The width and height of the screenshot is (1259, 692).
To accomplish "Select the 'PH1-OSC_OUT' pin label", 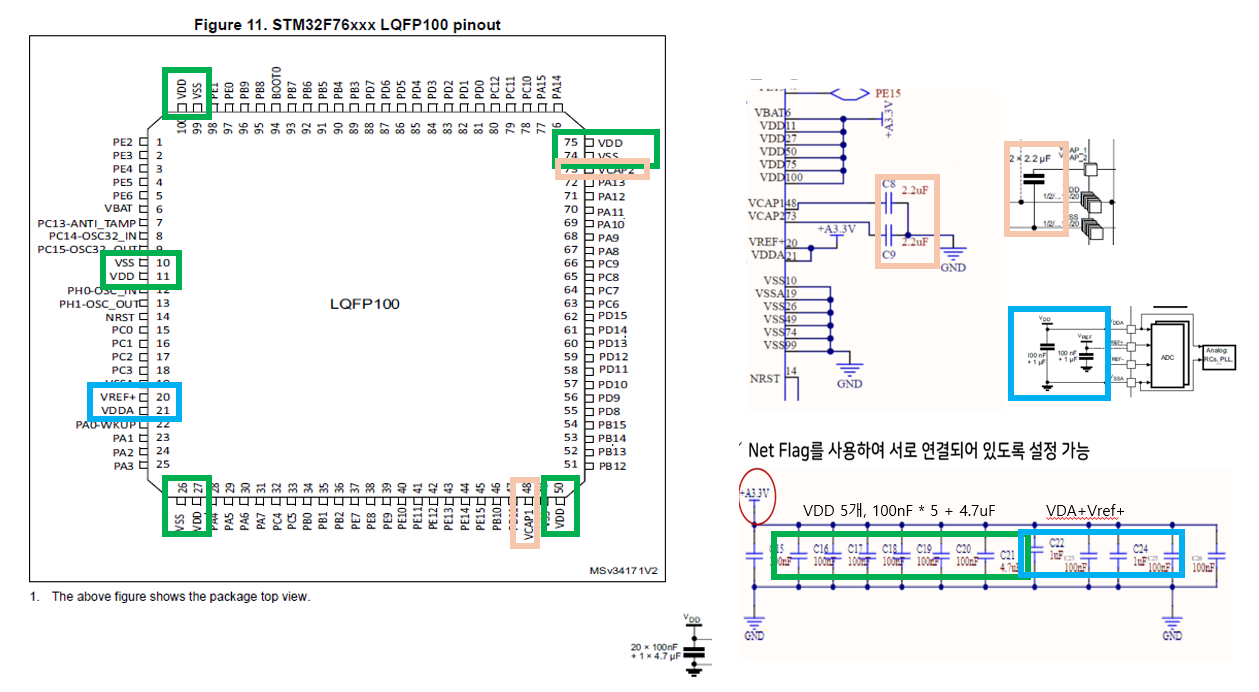I will pyautogui.click(x=97, y=303).
